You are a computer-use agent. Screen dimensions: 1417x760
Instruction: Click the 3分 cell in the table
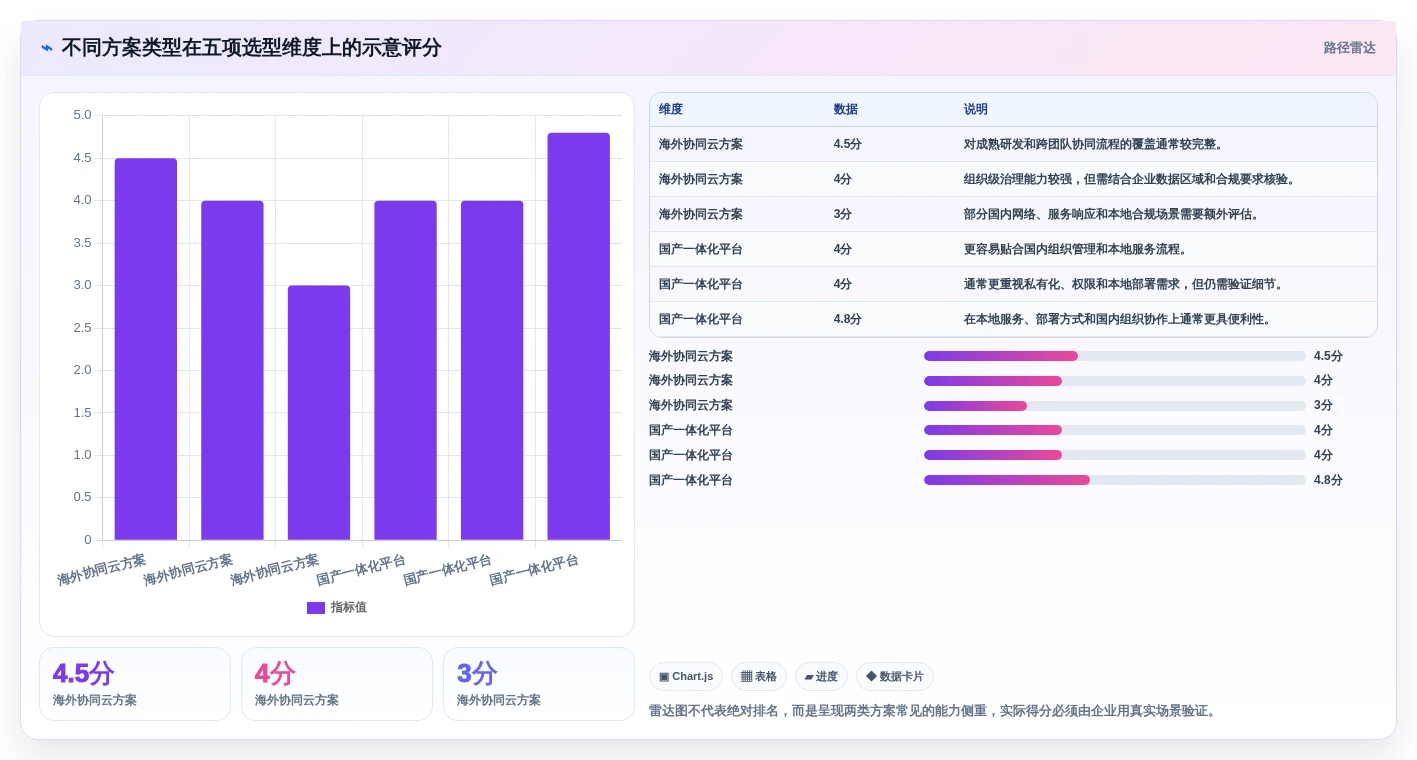click(843, 214)
